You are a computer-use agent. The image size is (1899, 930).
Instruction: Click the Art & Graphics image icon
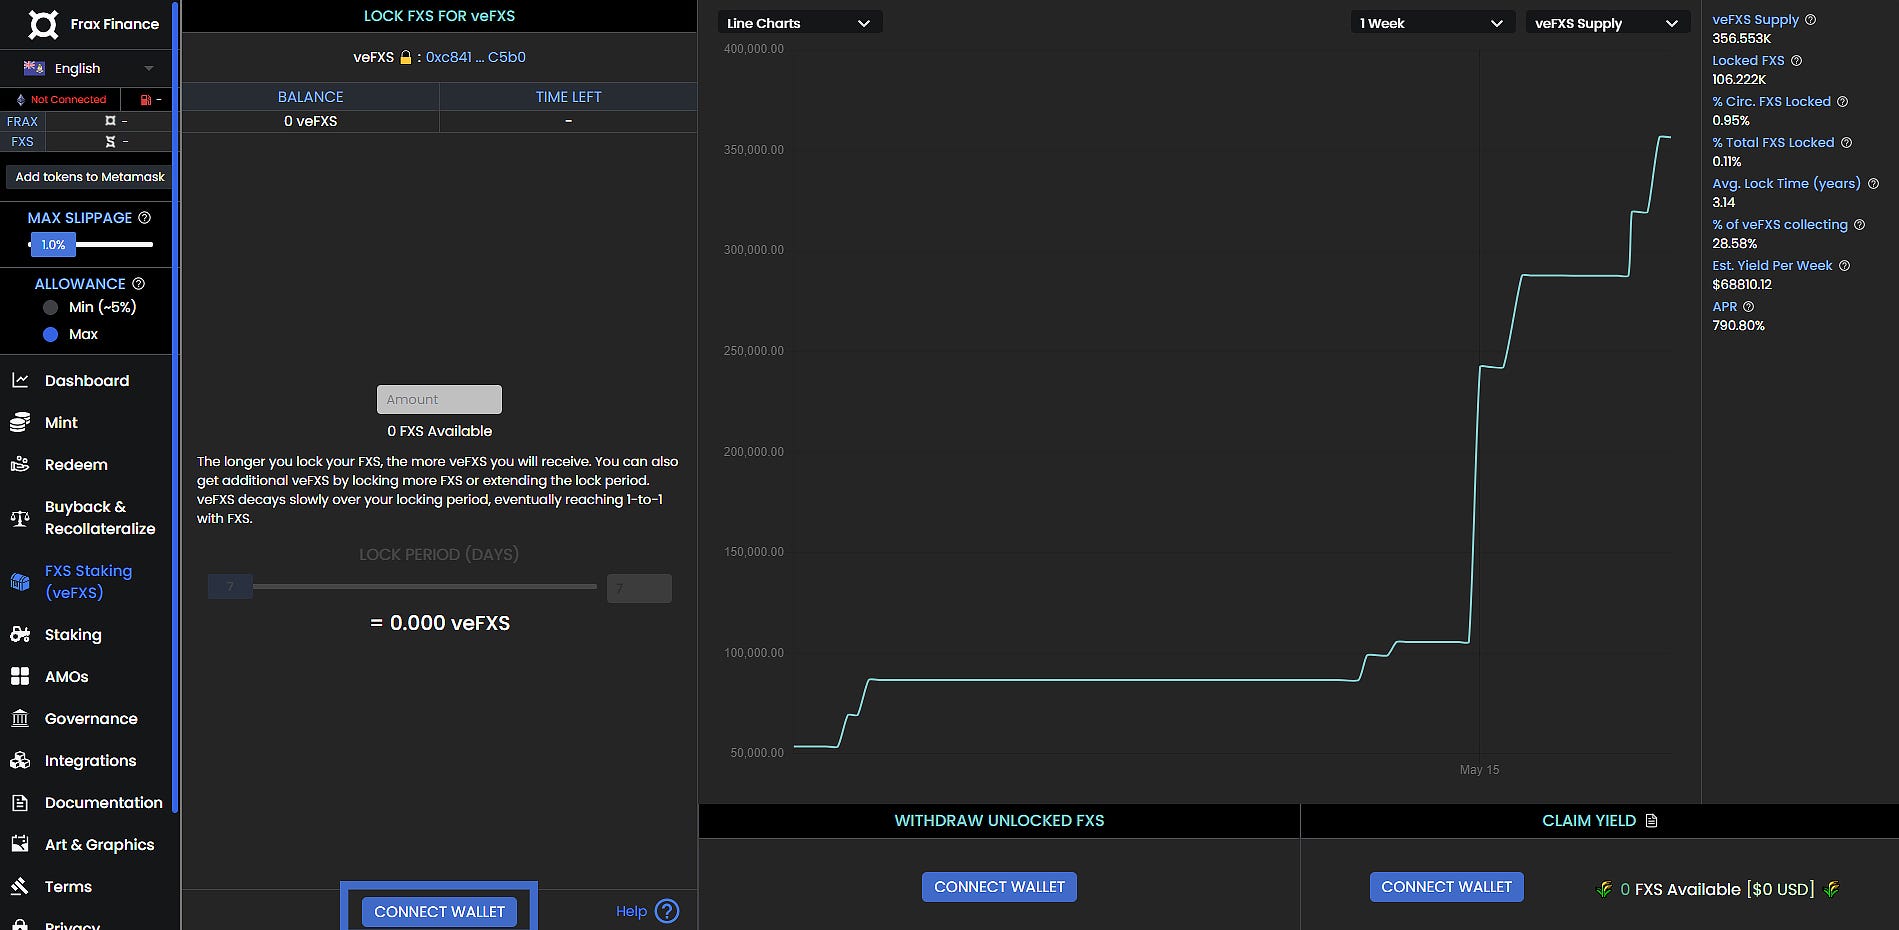coord(20,844)
